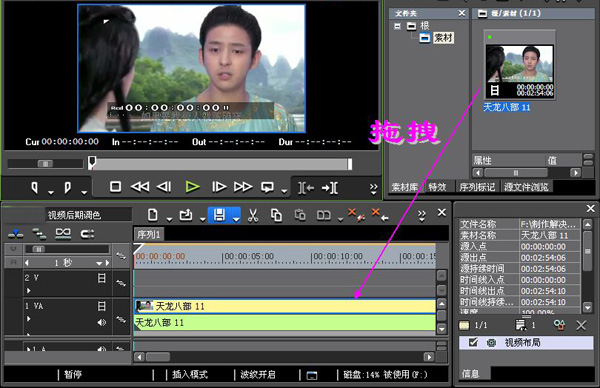Click the Cut scissors icon
Image resolution: width=600 pixels, height=388 pixels.
pos(253,215)
